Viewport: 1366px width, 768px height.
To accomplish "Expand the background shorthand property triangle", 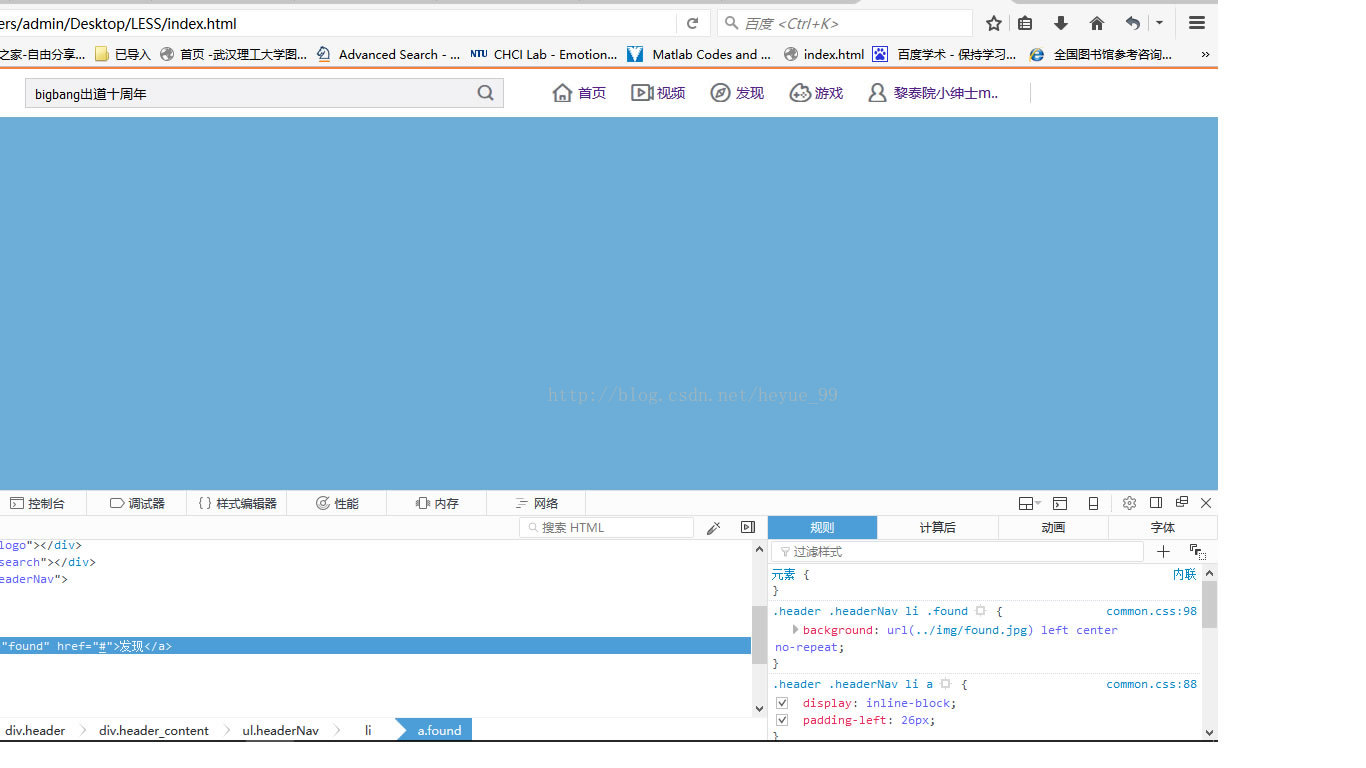I will click(x=796, y=630).
